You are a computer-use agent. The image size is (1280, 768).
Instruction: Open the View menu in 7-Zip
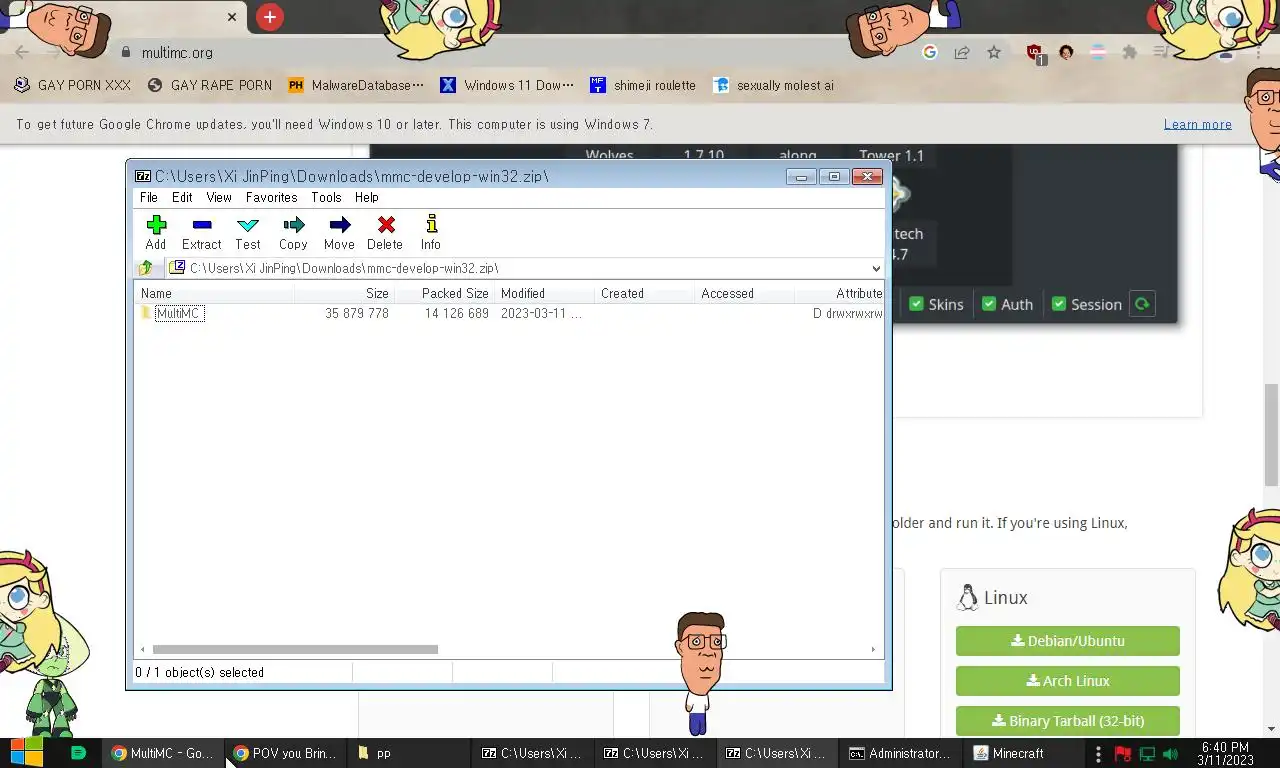click(219, 197)
